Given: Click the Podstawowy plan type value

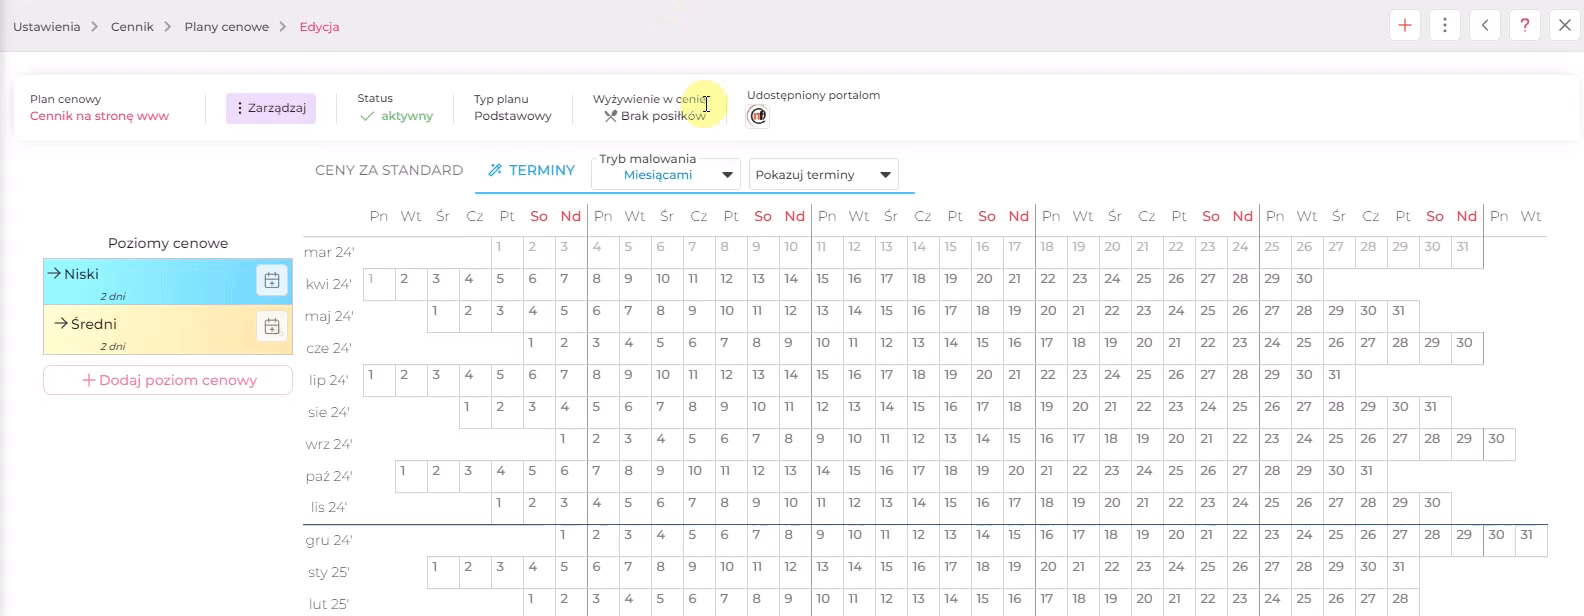Looking at the screenshot, I should click(513, 116).
